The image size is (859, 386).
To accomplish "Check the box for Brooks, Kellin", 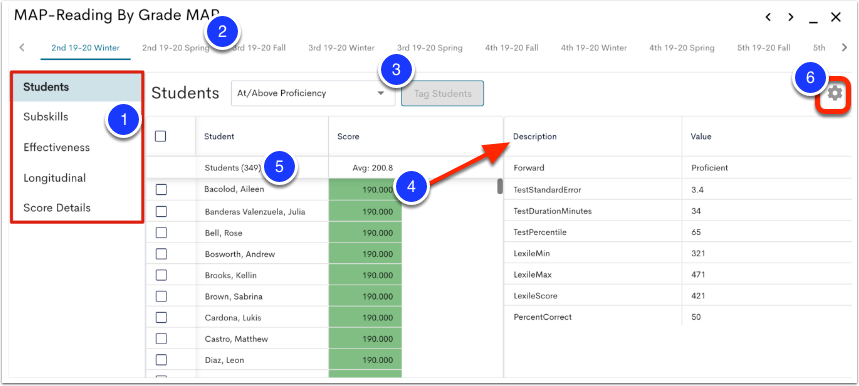I will tap(161, 275).
